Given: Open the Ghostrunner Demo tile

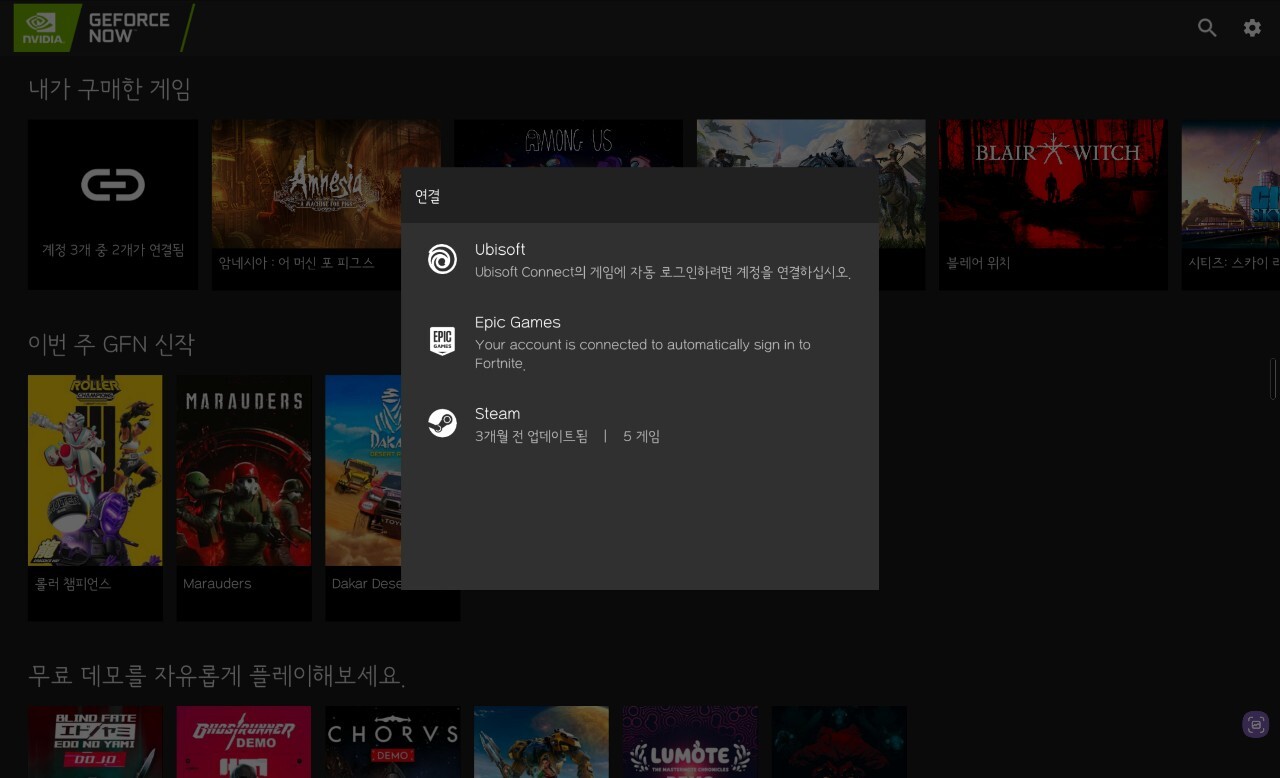Looking at the screenshot, I should coord(244,742).
